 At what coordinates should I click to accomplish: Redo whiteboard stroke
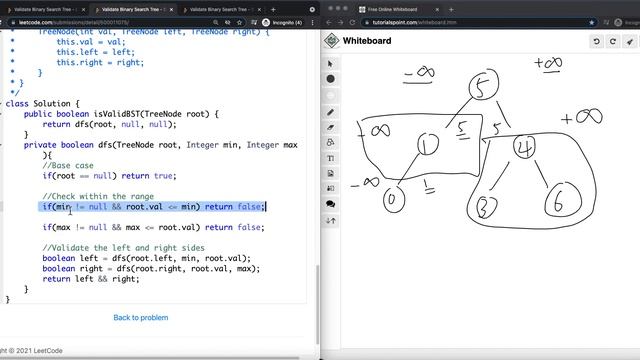pyautogui.click(x=613, y=41)
